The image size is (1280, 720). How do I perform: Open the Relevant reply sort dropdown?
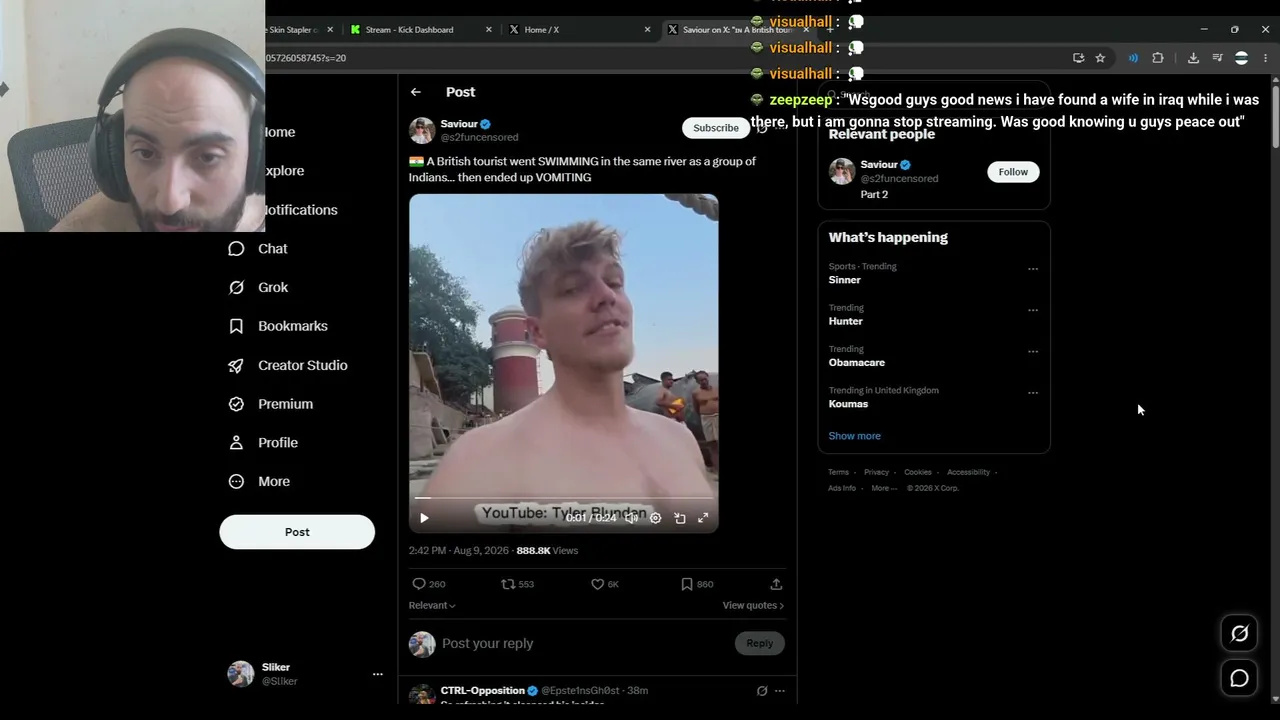[432, 605]
